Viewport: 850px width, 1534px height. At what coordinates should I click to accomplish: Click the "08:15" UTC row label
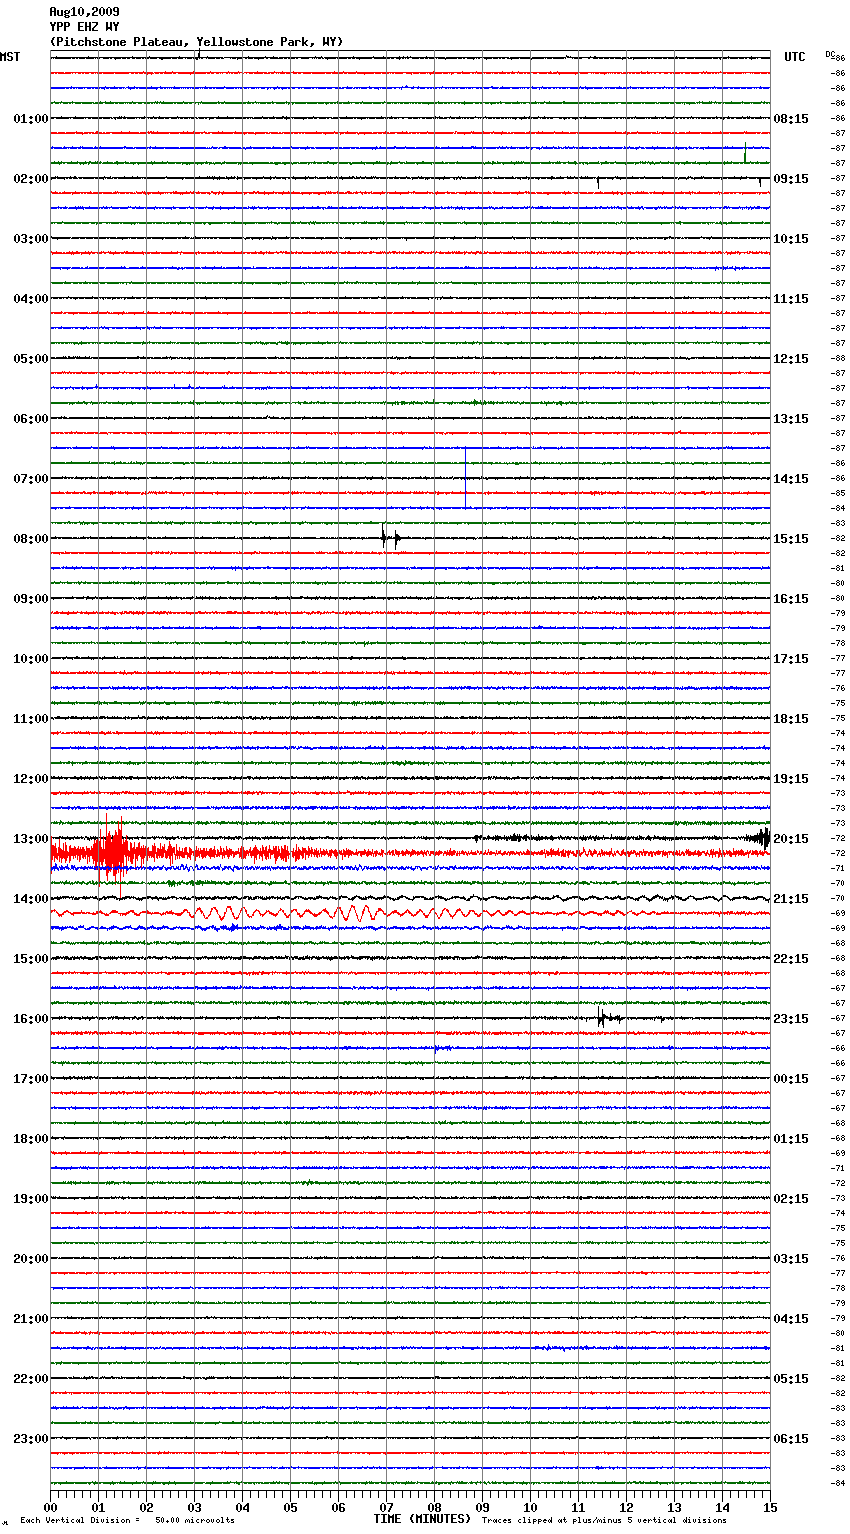coord(791,119)
